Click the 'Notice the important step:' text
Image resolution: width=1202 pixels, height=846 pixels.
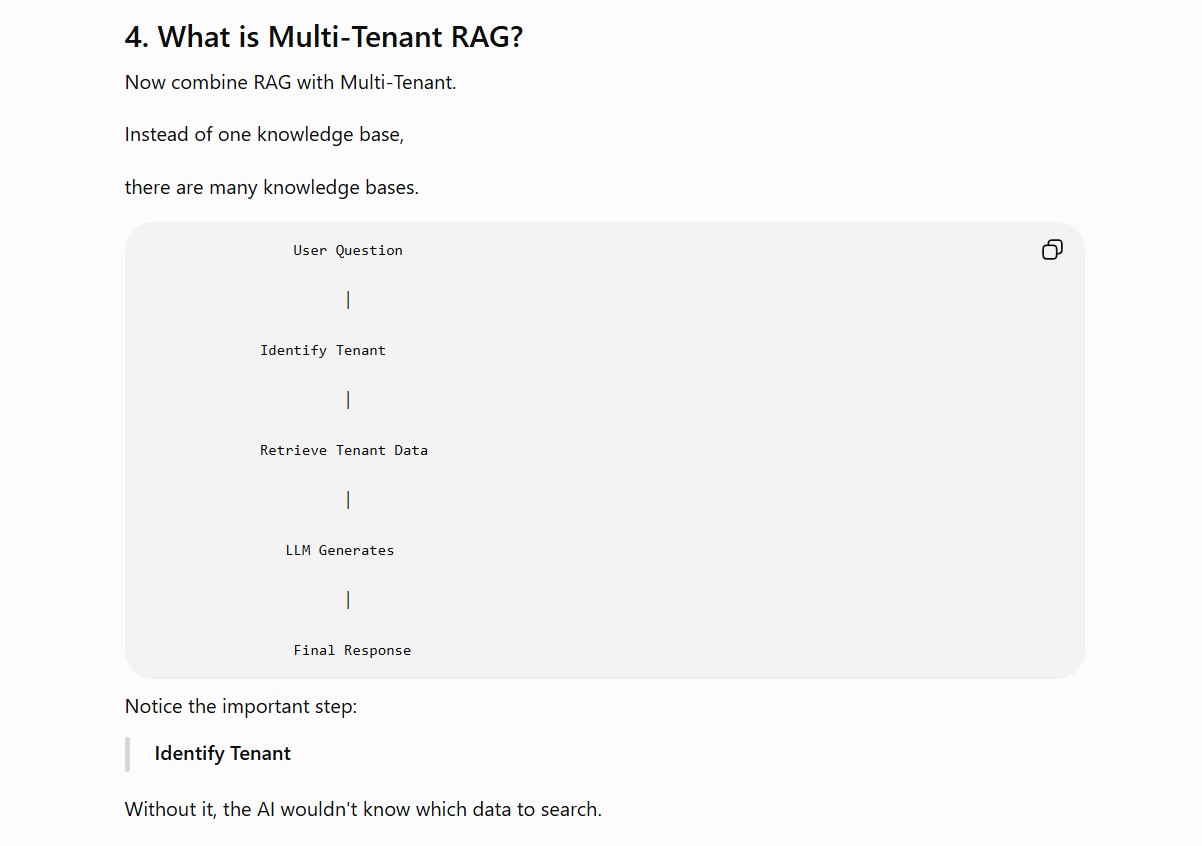point(241,706)
